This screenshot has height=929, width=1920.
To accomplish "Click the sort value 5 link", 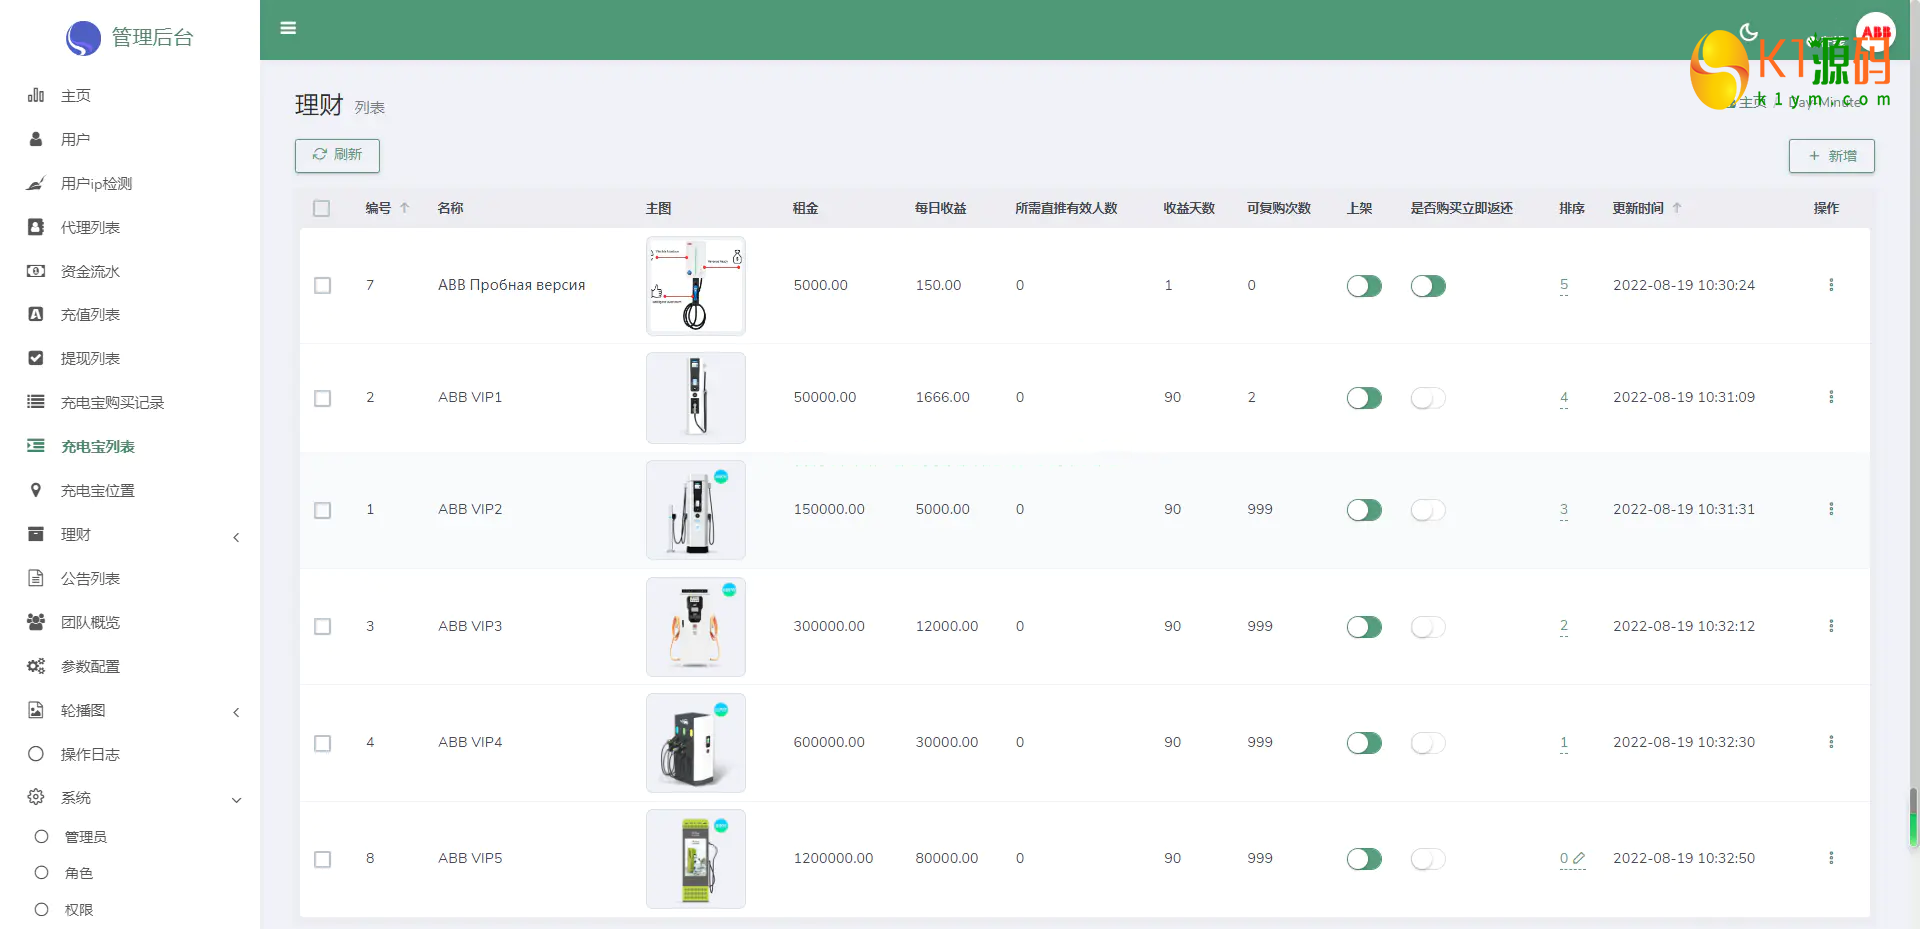I will (1564, 285).
